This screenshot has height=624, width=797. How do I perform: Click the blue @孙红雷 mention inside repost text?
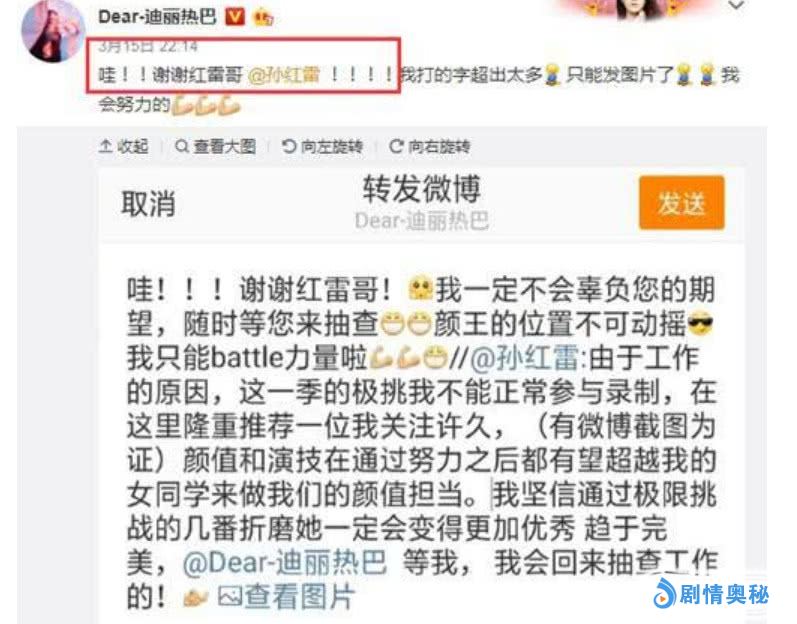coord(524,358)
